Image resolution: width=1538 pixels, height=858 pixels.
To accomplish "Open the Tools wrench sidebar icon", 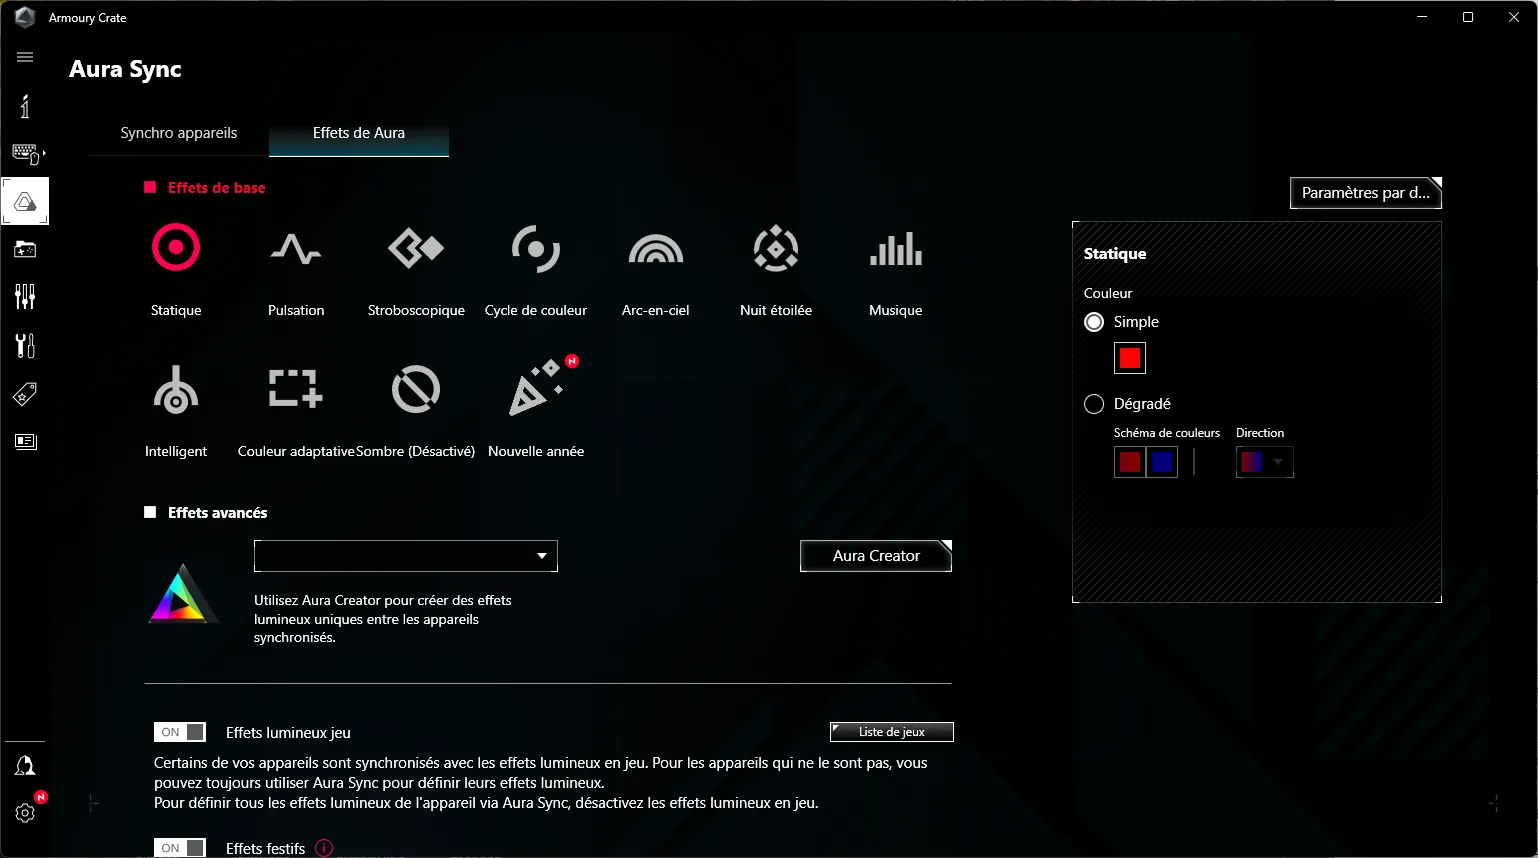I will [x=25, y=345].
